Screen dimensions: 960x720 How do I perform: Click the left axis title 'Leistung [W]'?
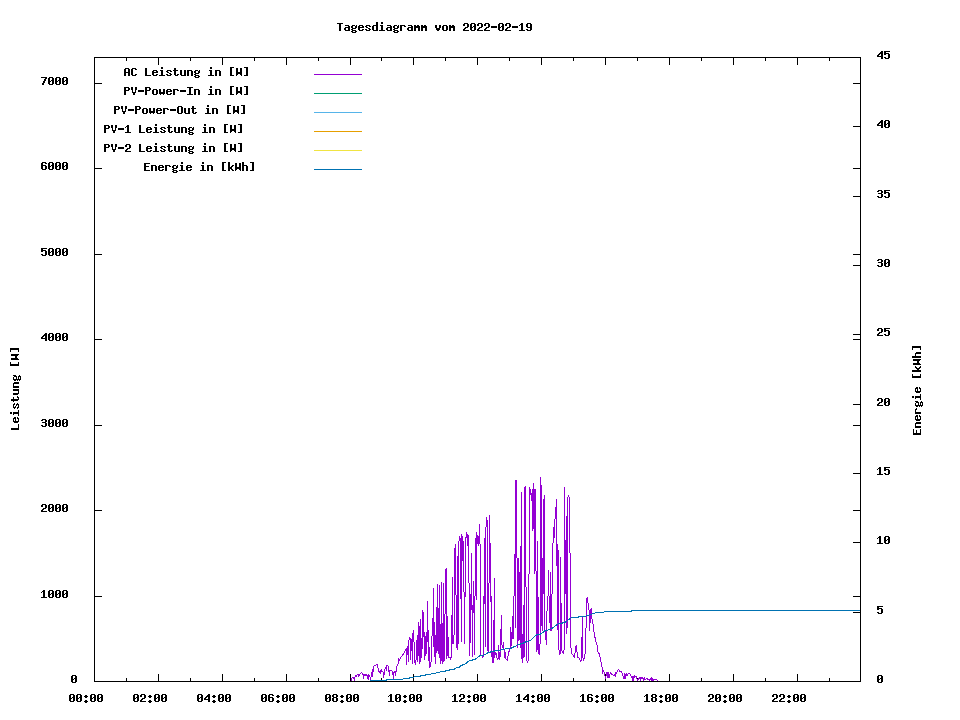pyautogui.click(x=15, y=389)
